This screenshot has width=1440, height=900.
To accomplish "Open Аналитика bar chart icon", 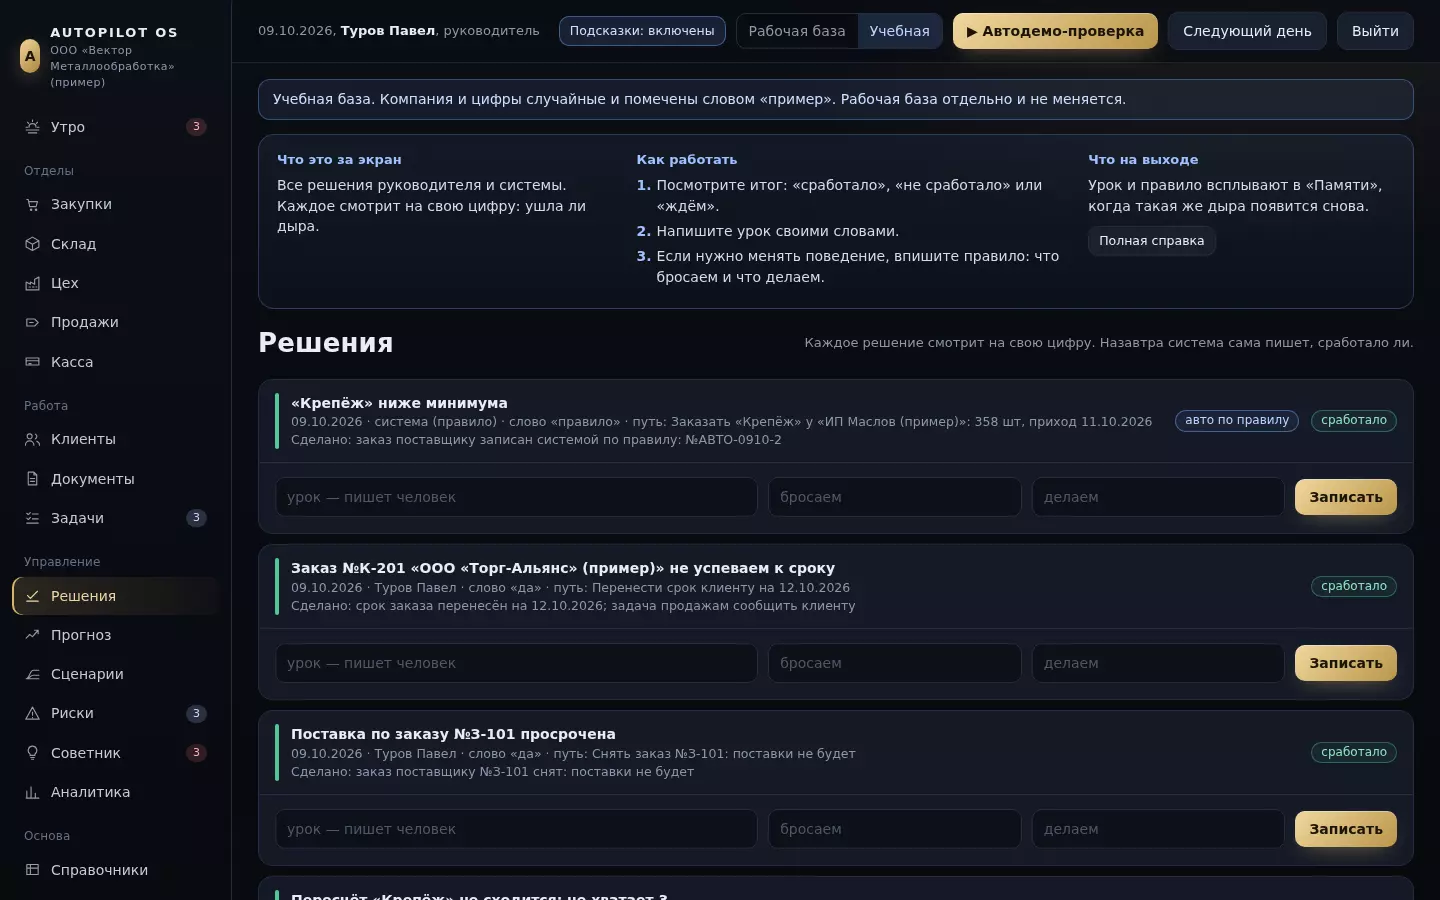I will tap(32, 792).
